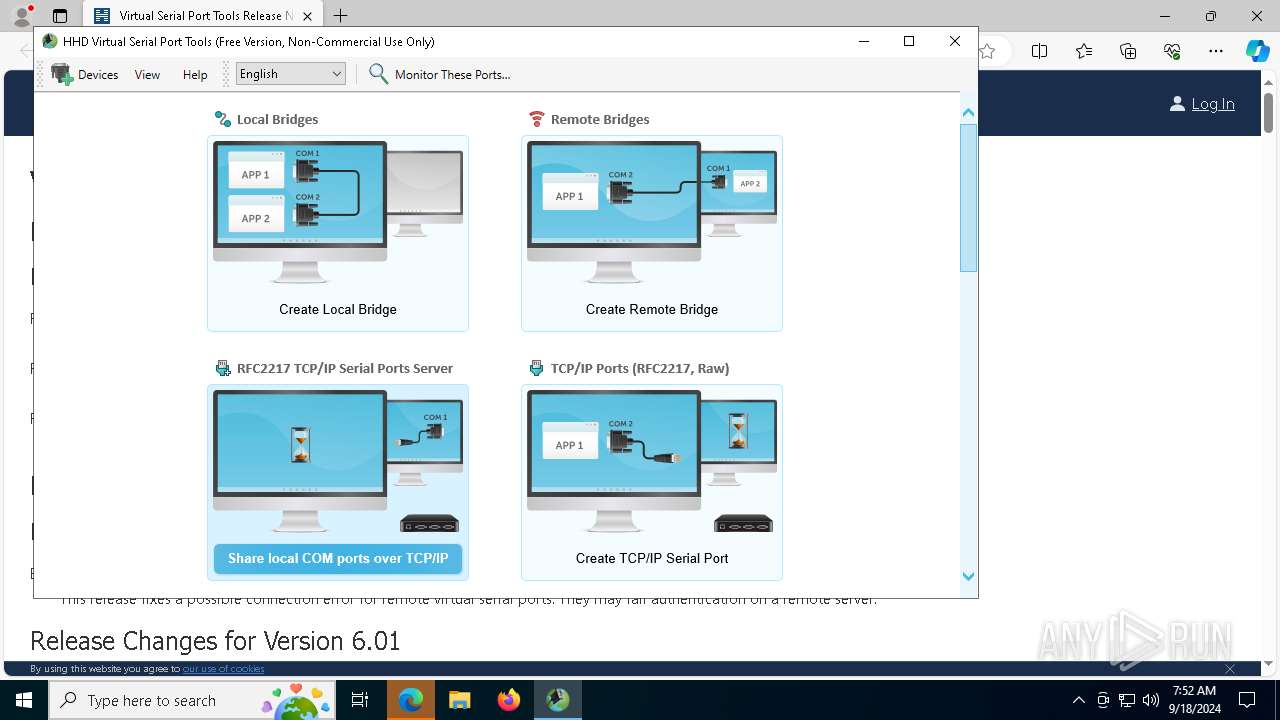Click the Remote Bridges illustration thumbnail
This screenshot has width=1280, height=720.
652,213
